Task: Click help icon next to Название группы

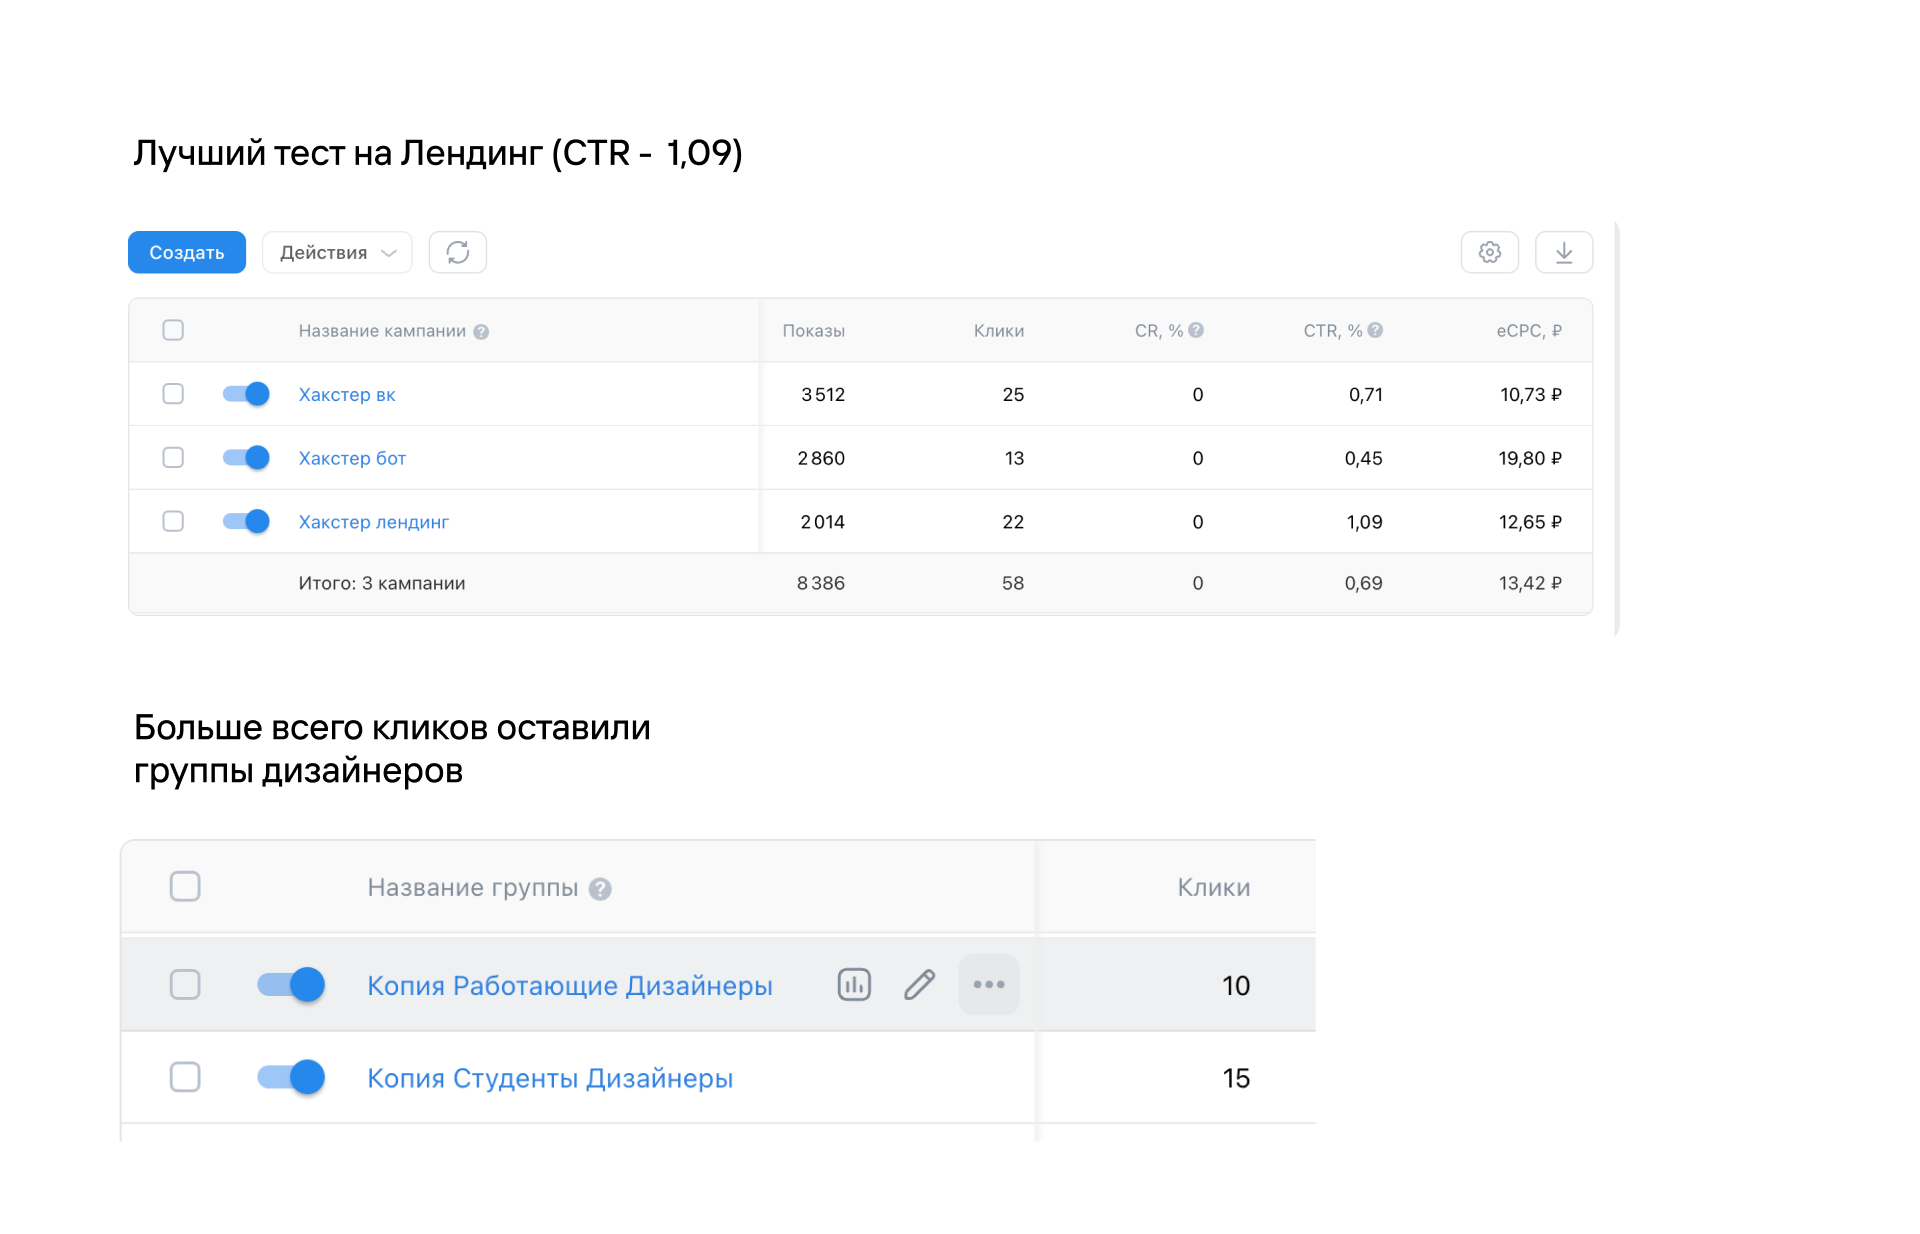Action: click(x=600, y=888)
